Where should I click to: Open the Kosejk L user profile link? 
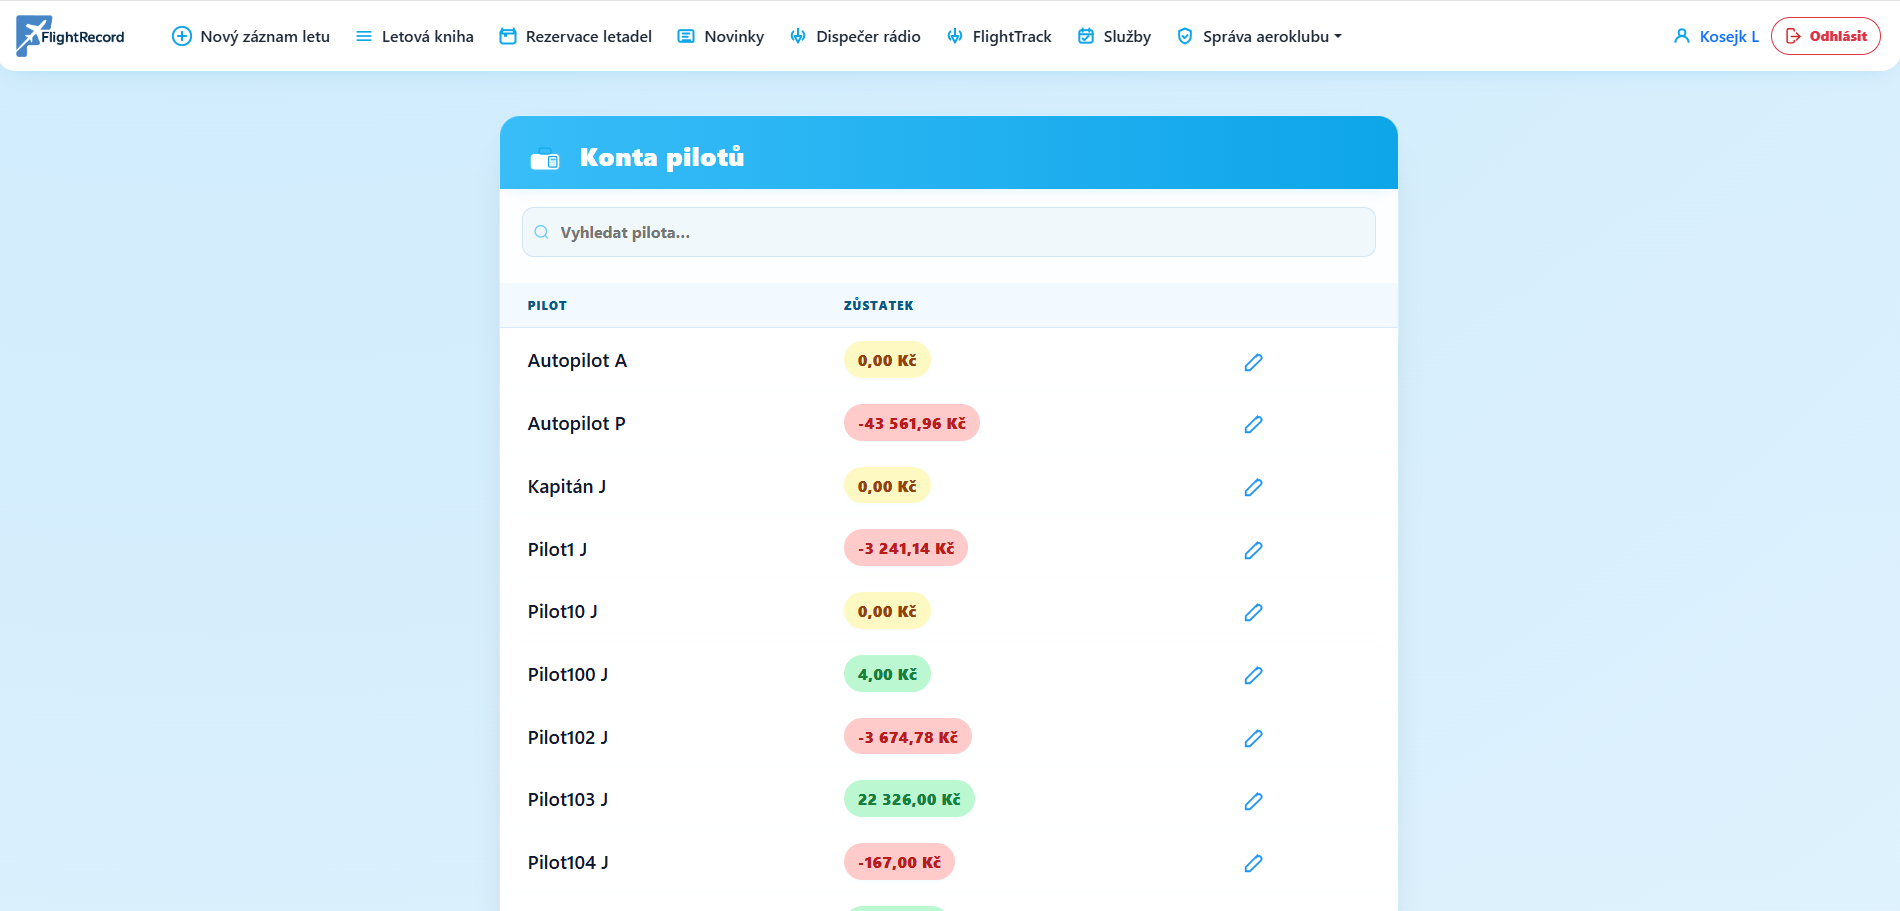point(1716,36)
